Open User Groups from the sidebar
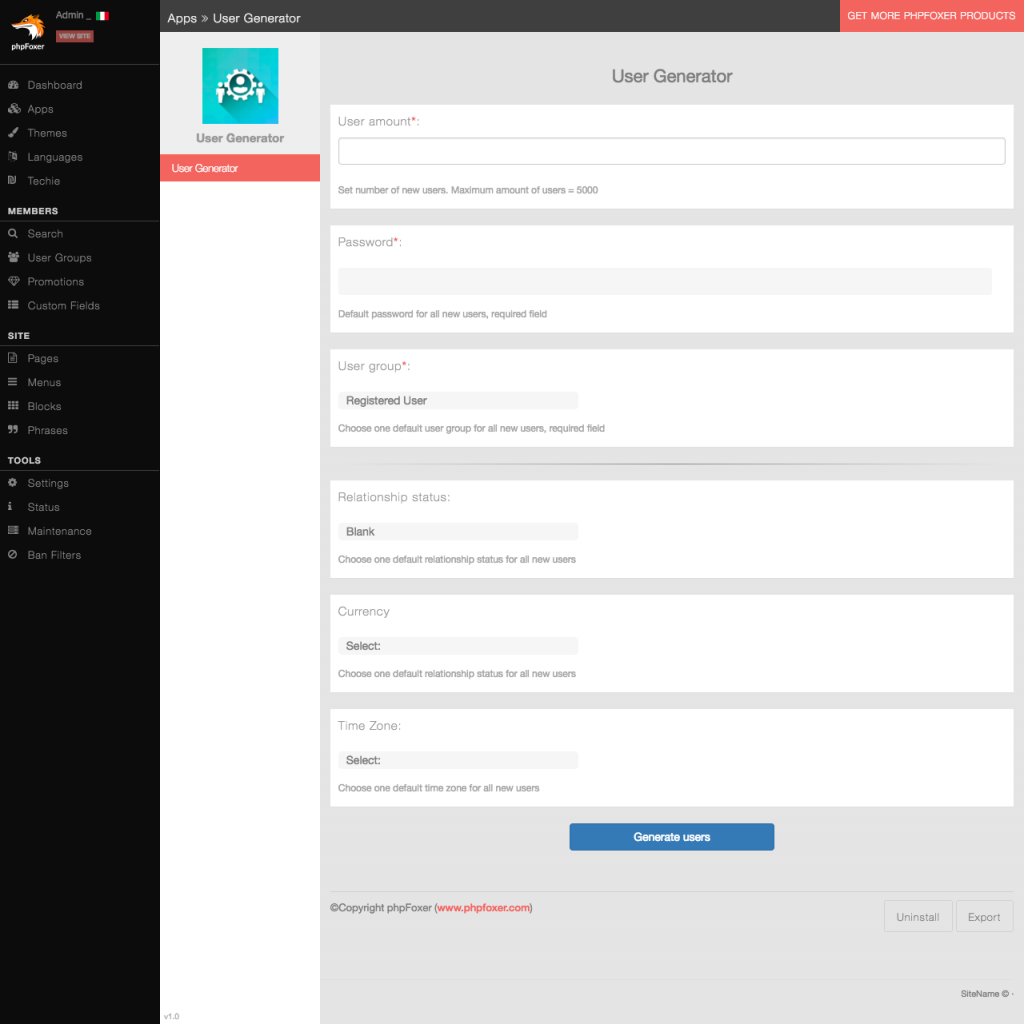Image resolution: width=1024 pixels, height=1024 pixels. 12,257
